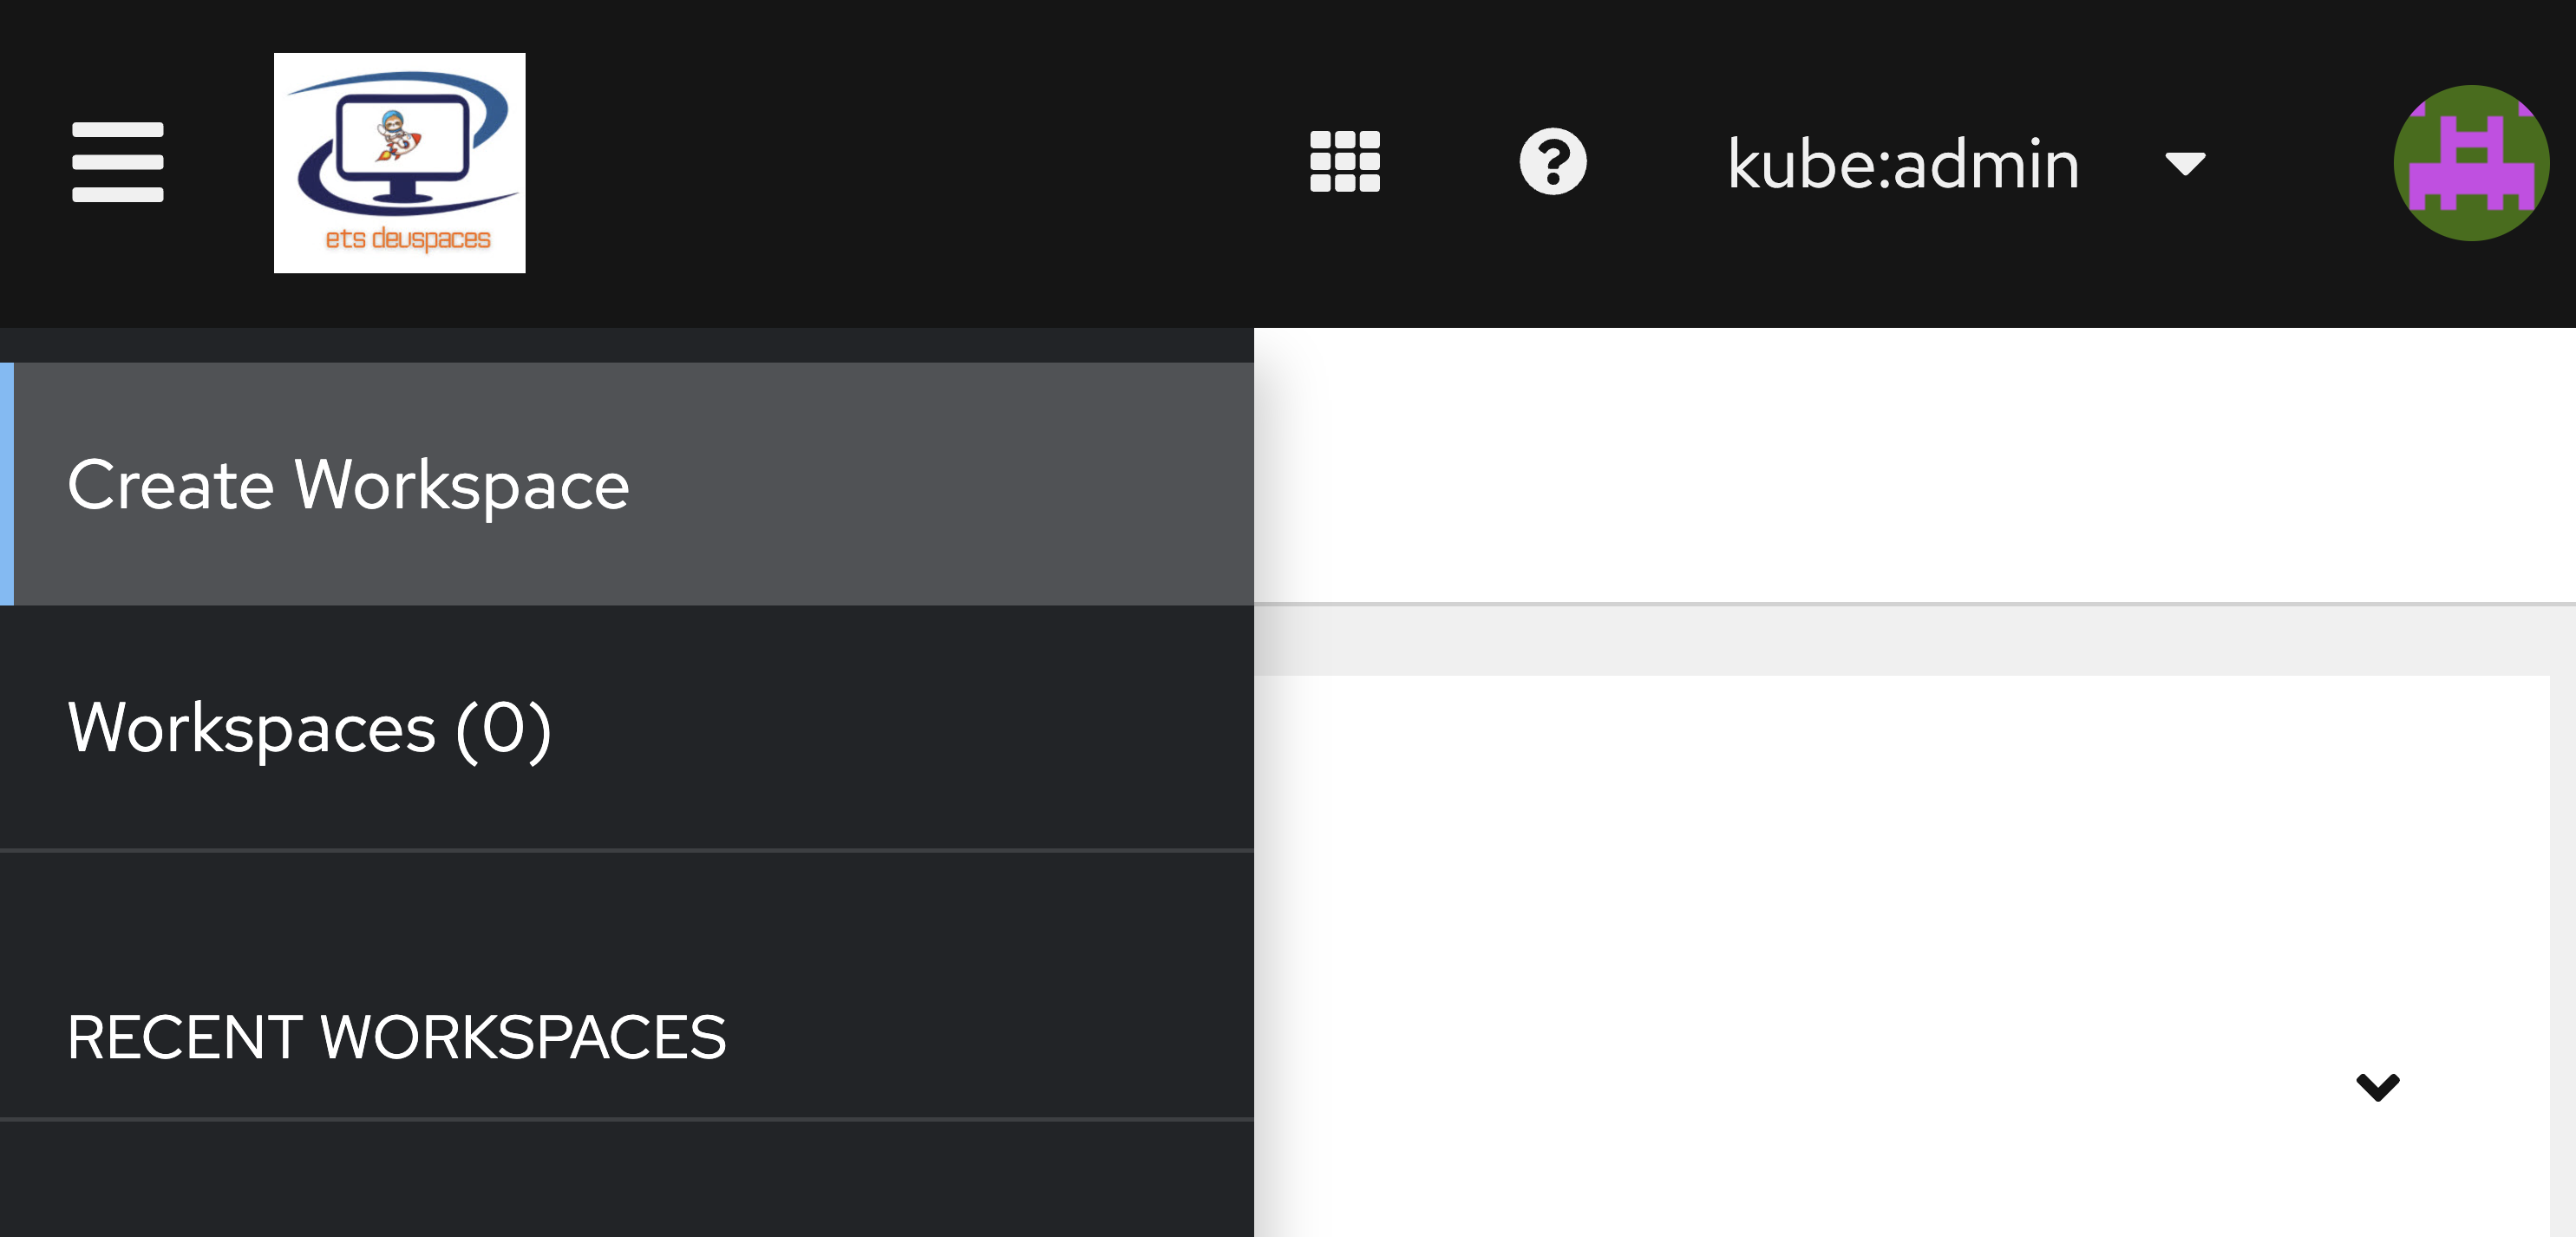This screenshot has width=2576, height=1237.
Task: Click the RECENT WORKSPACES section heading
Action: pyautogui.click(x=396, y=1037)
